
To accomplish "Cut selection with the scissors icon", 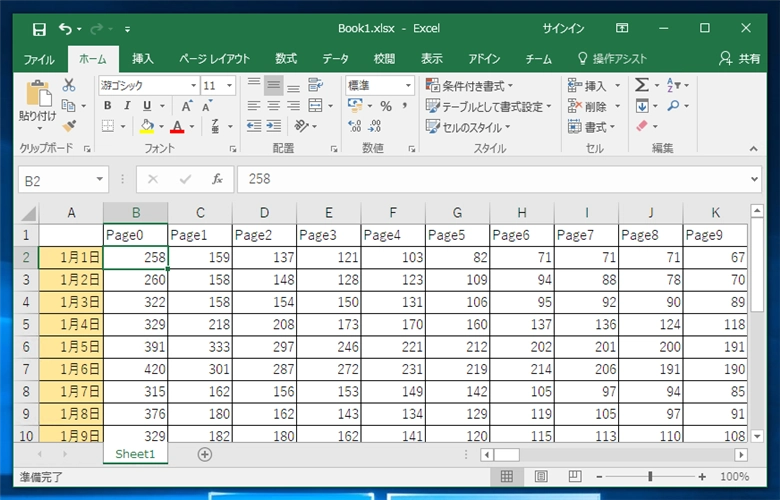I will coord(69,85).
